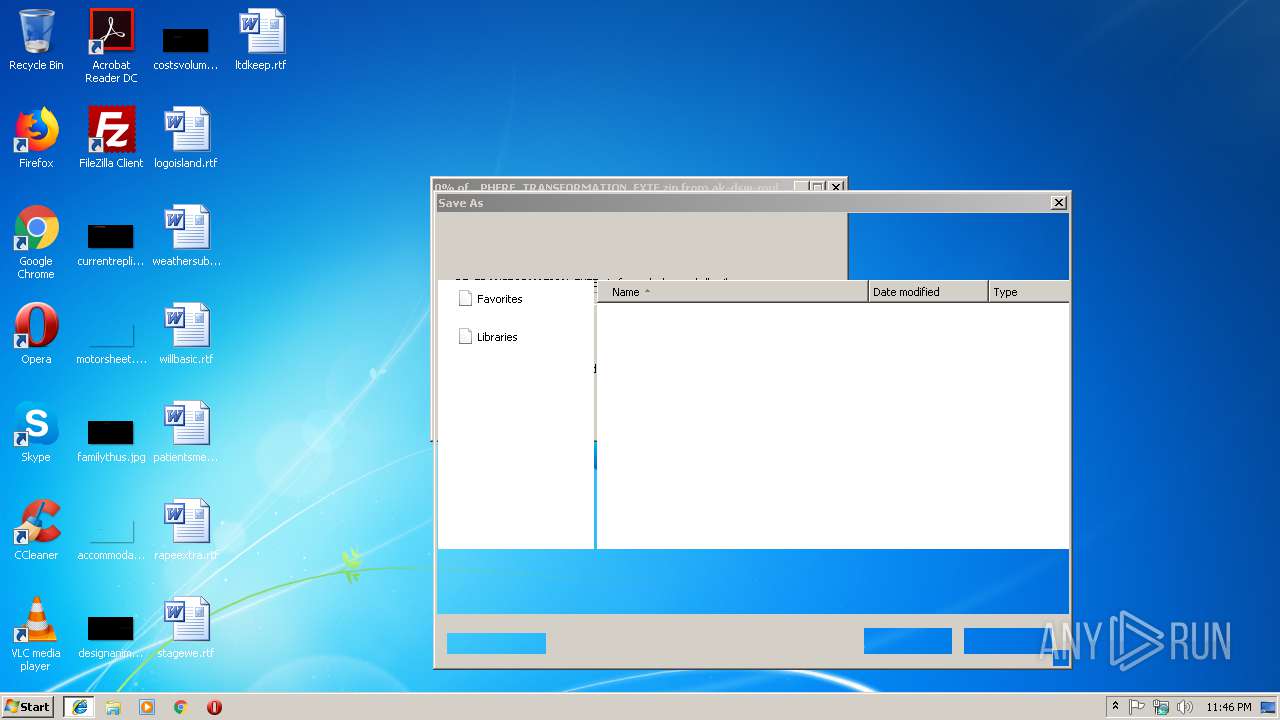Open network status tray icon
1280x720 pixels.
point(1161,707)
